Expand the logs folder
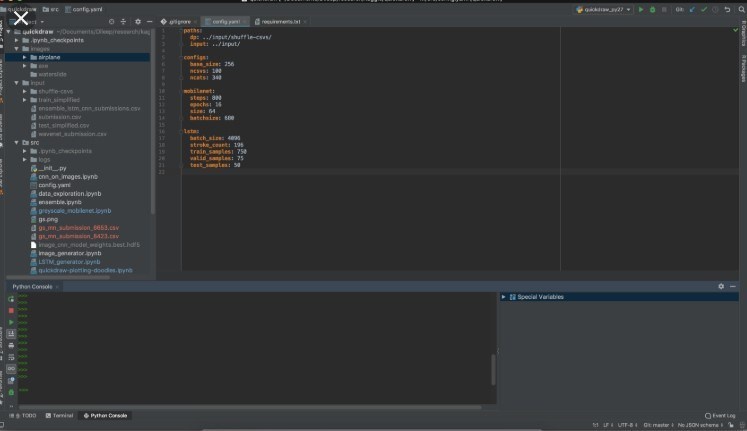The image size is (747, 431). (25, 160)
